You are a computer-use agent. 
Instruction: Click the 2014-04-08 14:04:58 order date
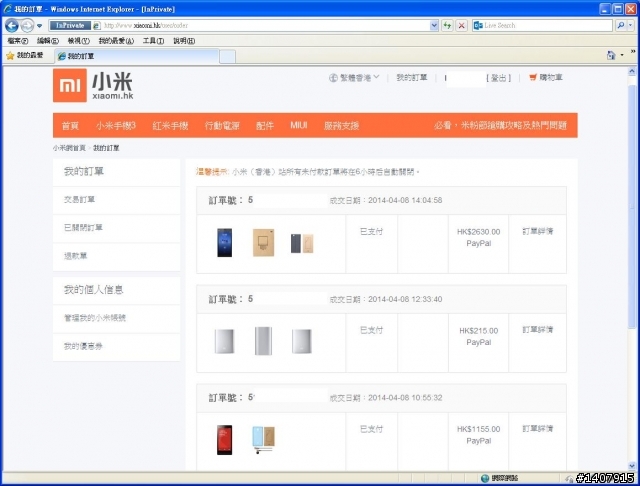(x=405, y=200)
